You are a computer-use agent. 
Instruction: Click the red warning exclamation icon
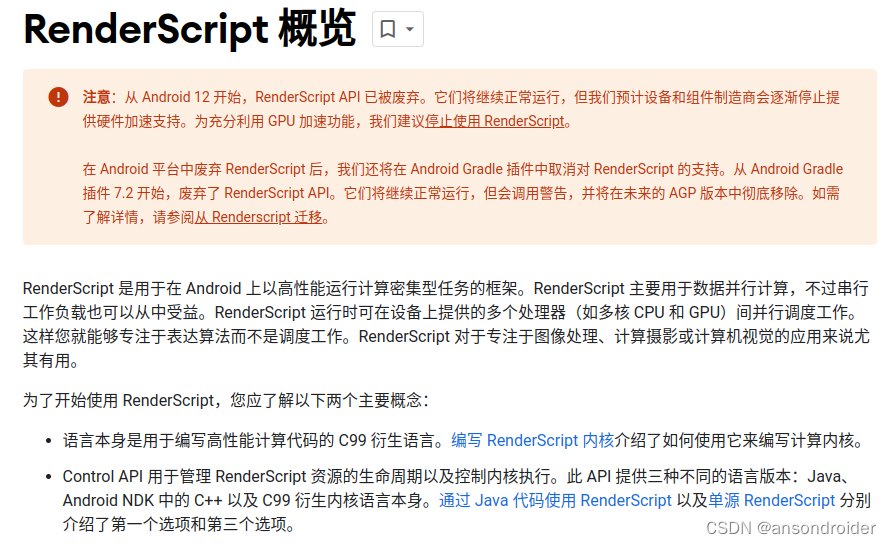[x=59, y=97]
